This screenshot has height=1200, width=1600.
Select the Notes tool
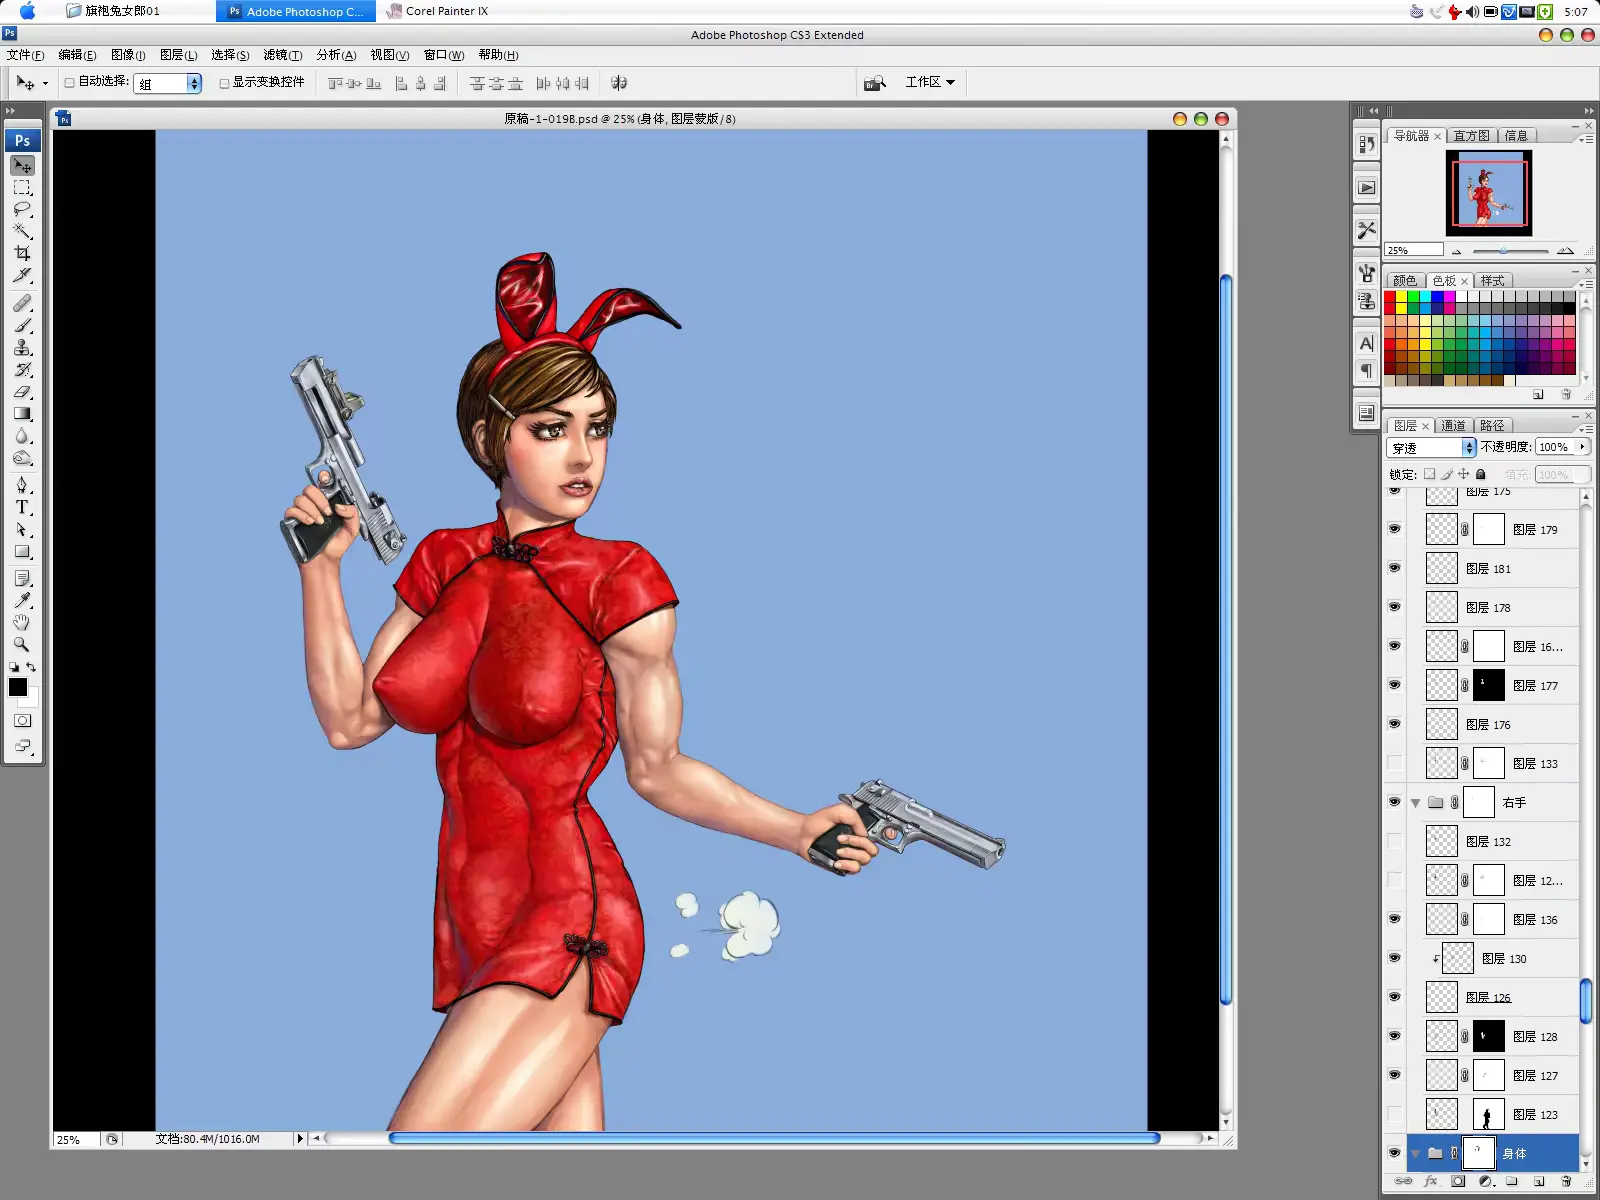22,578
